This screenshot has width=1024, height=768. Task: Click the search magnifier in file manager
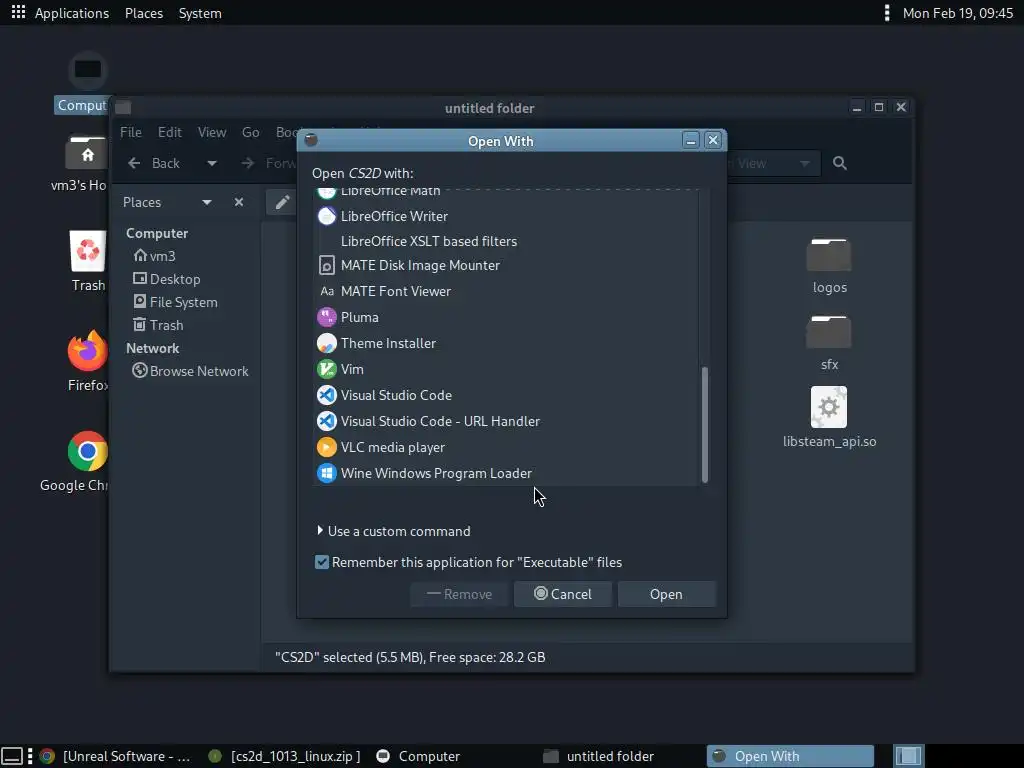[x=840, y=163]
